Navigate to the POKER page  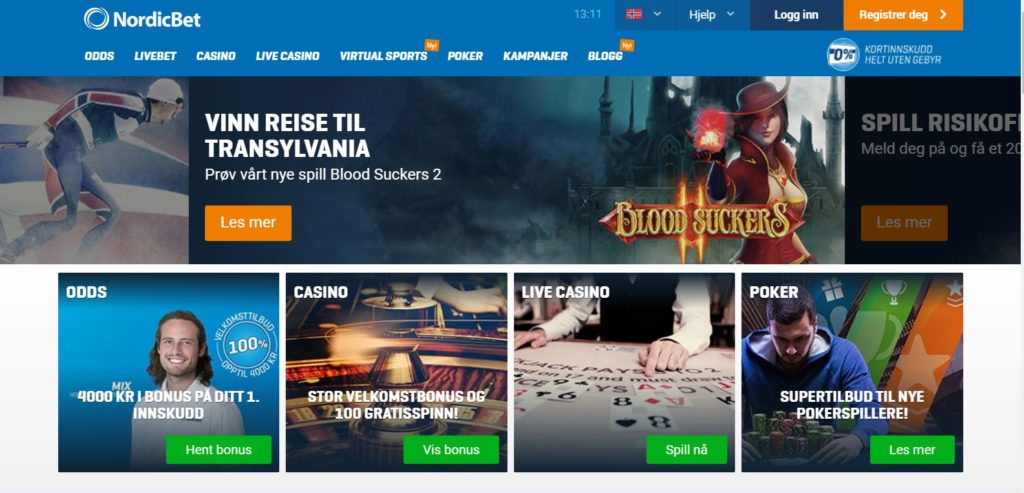coord(465,56)
